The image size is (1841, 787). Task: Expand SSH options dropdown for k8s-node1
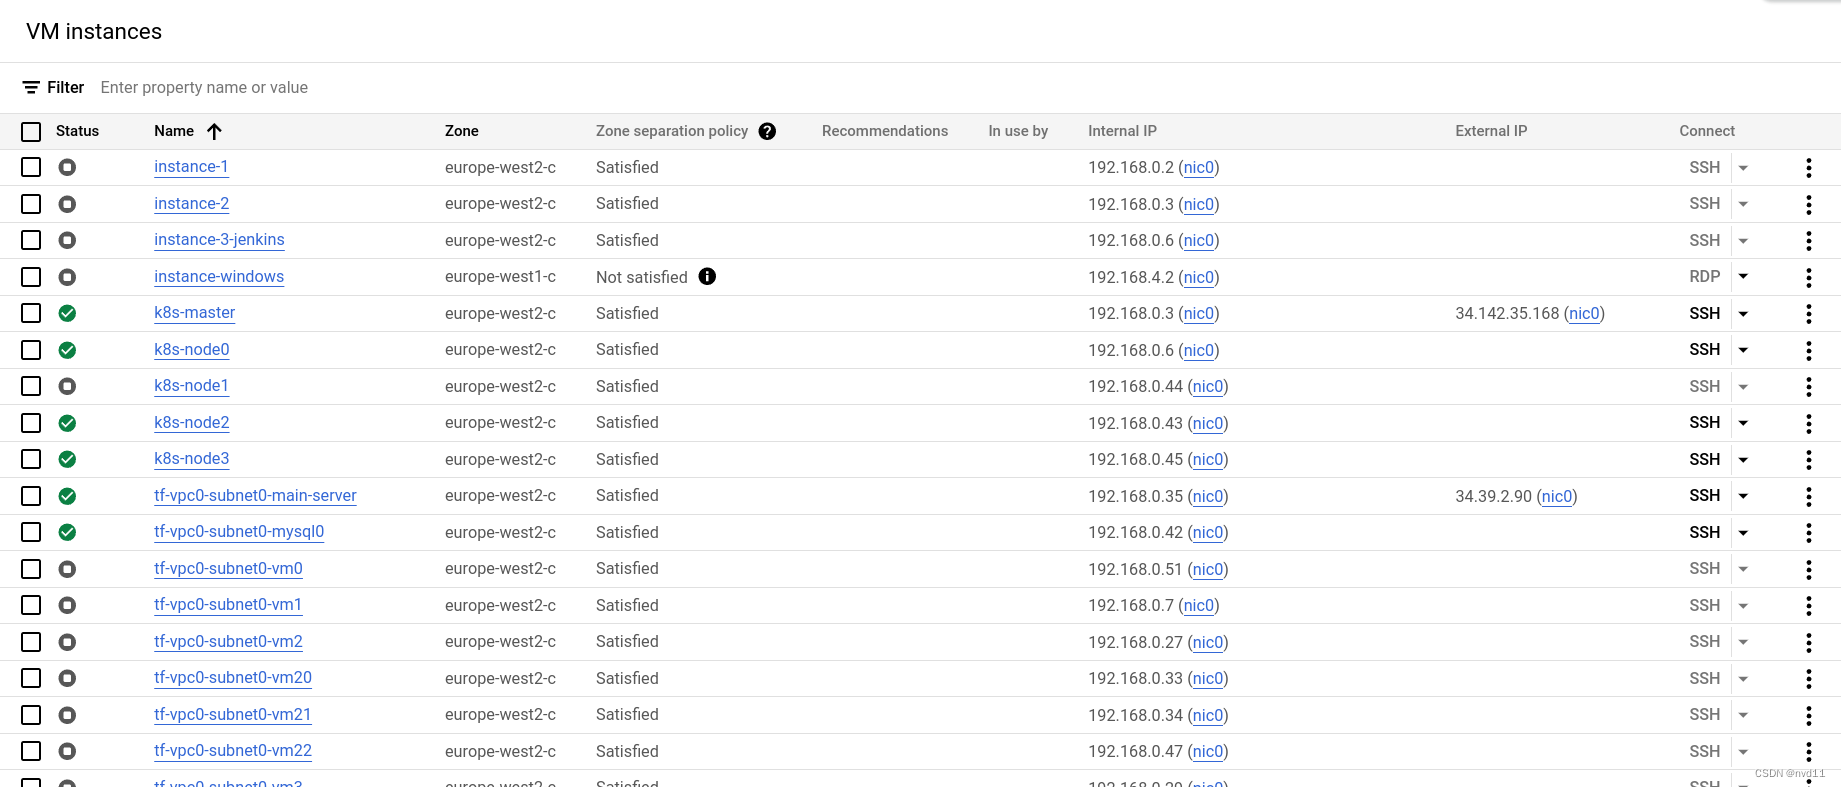click(1743, 387)
